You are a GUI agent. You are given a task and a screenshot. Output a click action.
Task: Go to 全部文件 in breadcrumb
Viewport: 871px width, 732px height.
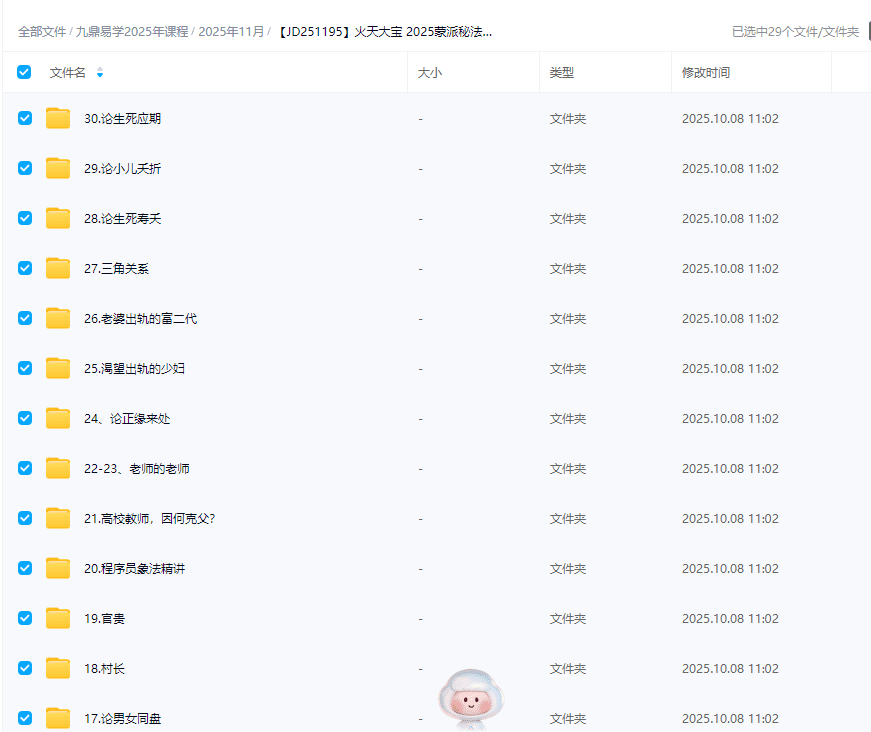41,32
